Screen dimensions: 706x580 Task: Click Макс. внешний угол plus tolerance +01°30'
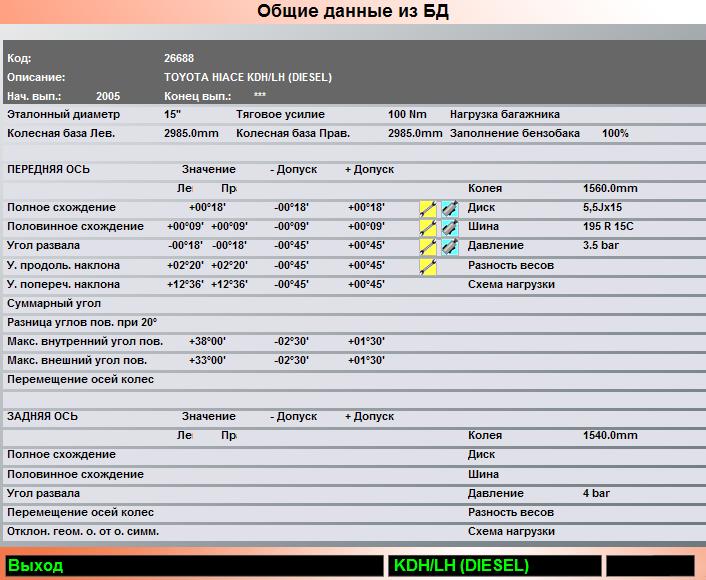[366, 360]
